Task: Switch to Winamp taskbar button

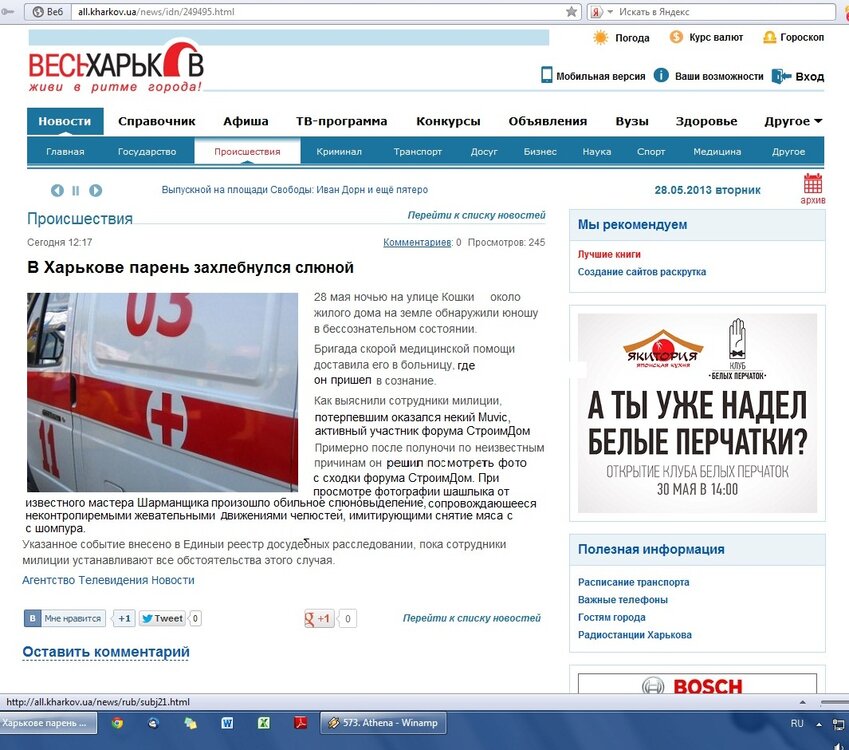Action: point(383,723)
